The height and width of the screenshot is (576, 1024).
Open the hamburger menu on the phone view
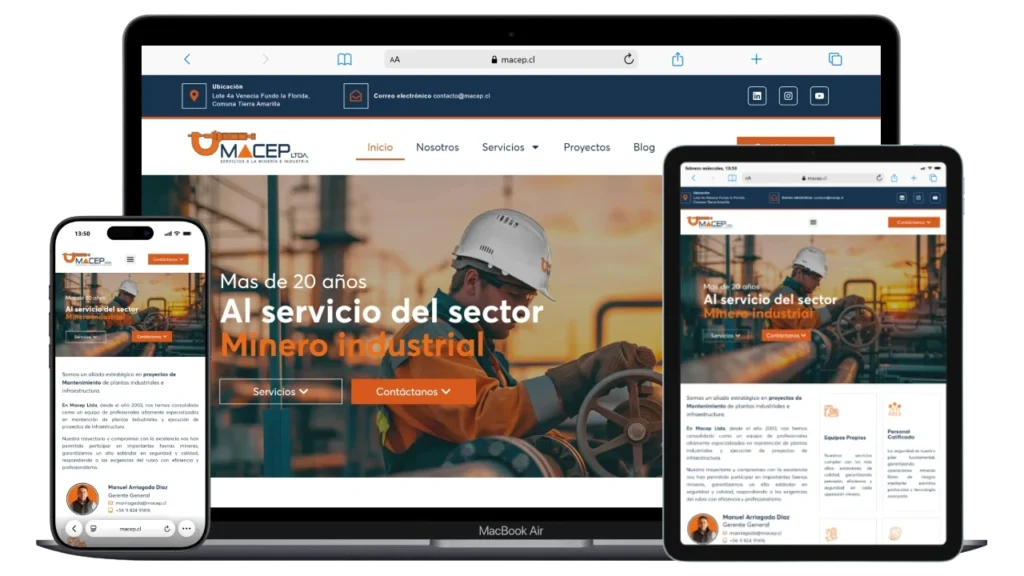click(130, 258)
